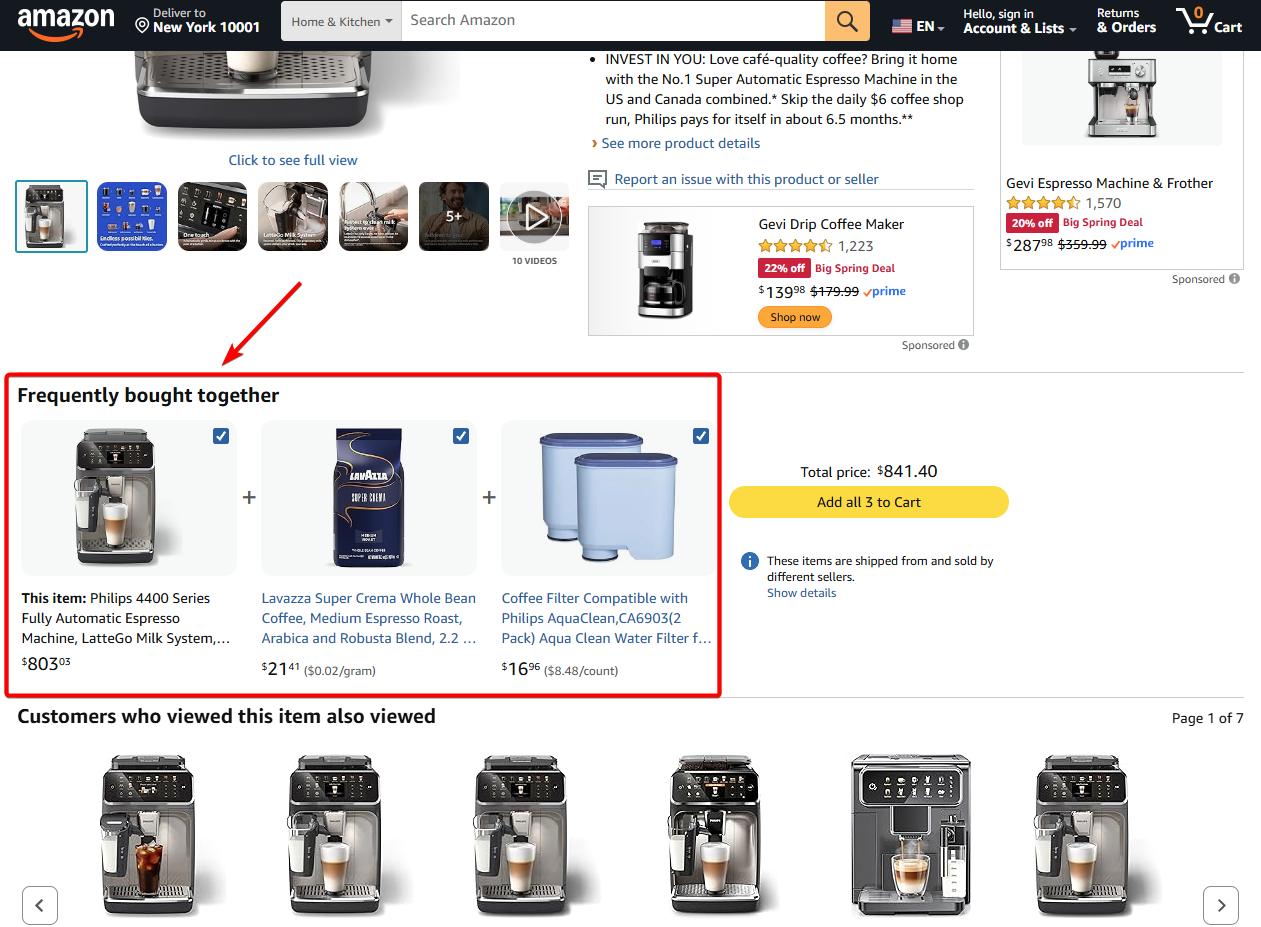Play the product videos thumbnail
Screen dimensions: 1261x927
coord(535,216)
